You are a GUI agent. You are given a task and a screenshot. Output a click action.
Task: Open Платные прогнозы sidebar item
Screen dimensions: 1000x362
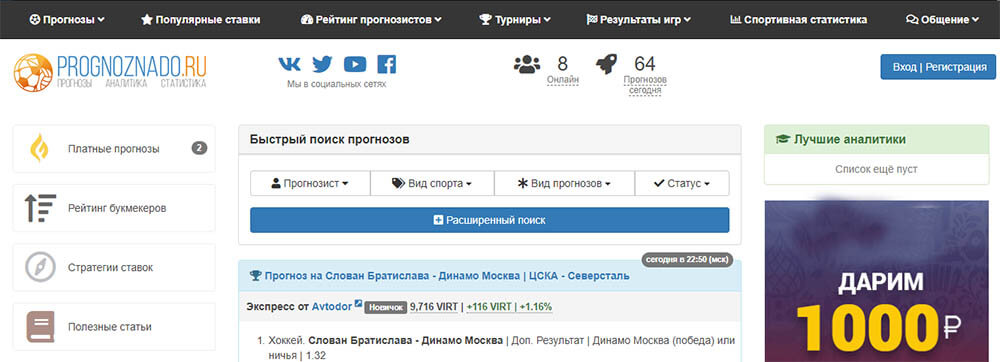(114, 148)
